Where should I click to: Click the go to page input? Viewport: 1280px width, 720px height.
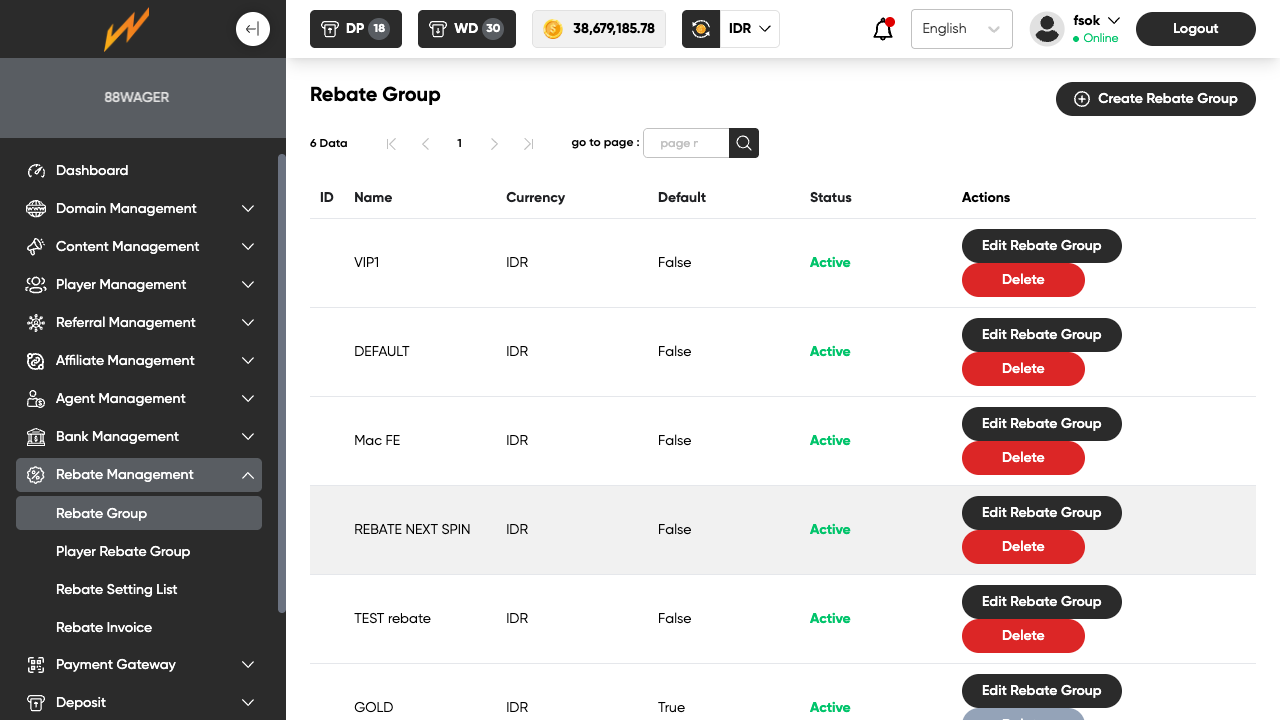[686, 143]
